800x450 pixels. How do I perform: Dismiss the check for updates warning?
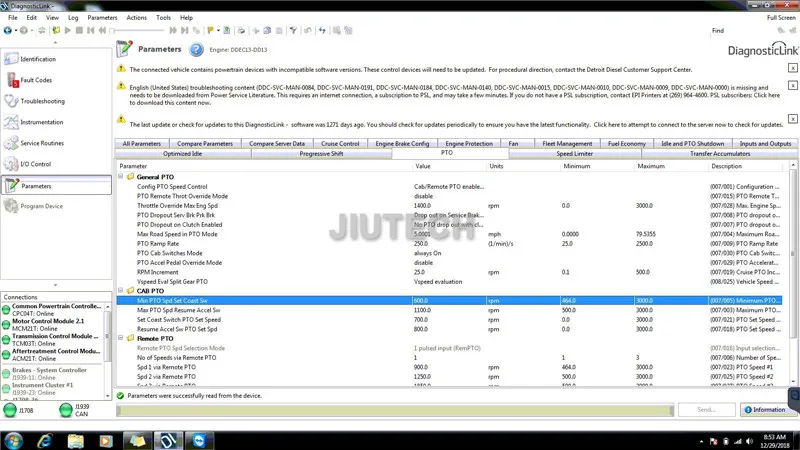click(x=792, y=119)
